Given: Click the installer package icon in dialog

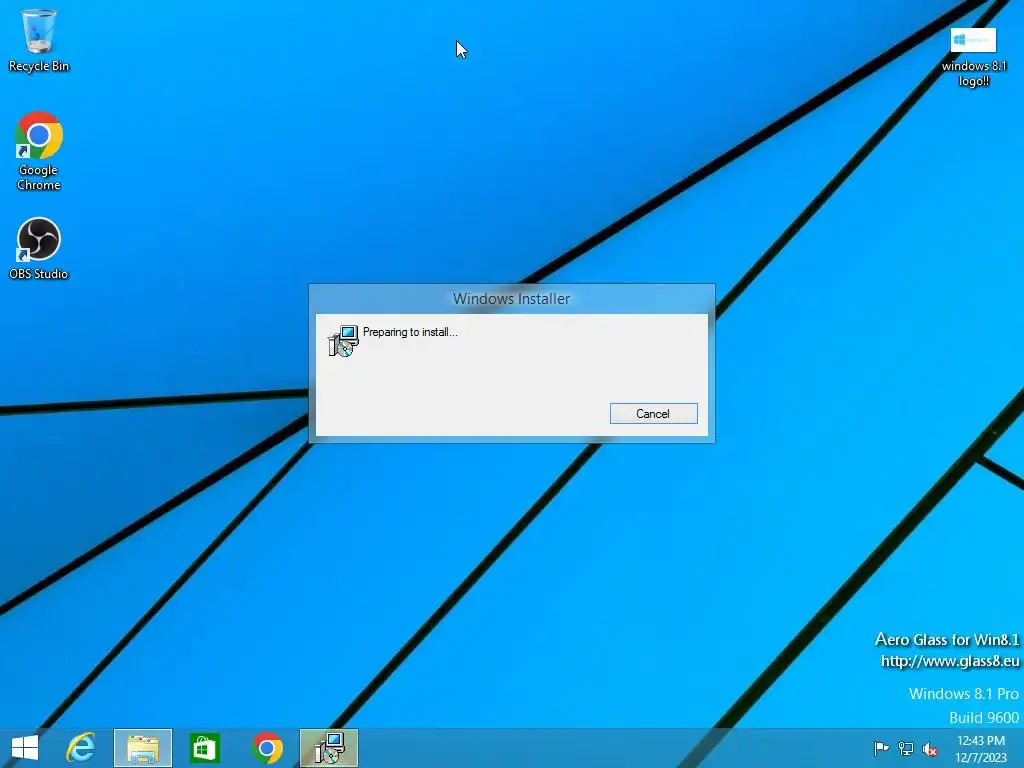Looking at the screenshot, I should tap(343, 340).
